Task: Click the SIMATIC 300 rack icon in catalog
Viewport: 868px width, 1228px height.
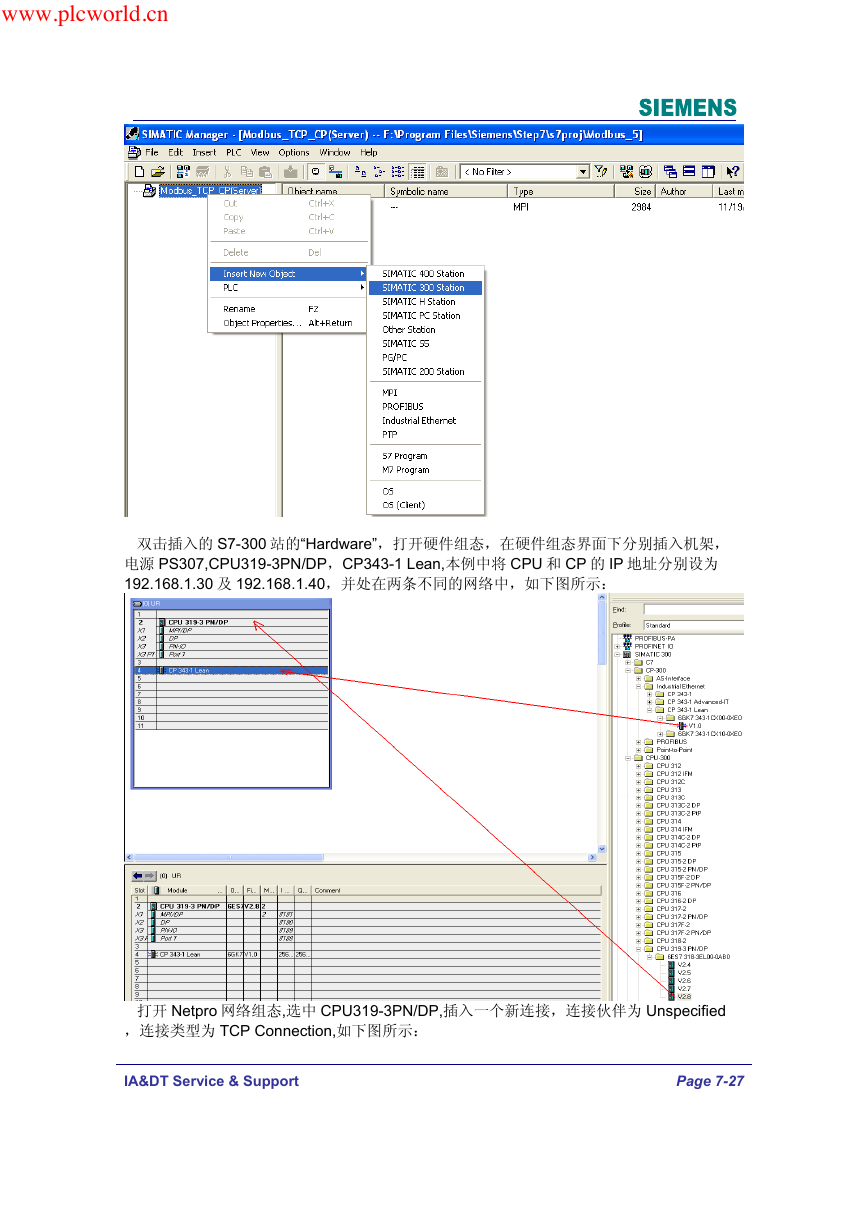Action: click(x=627, y=654)
